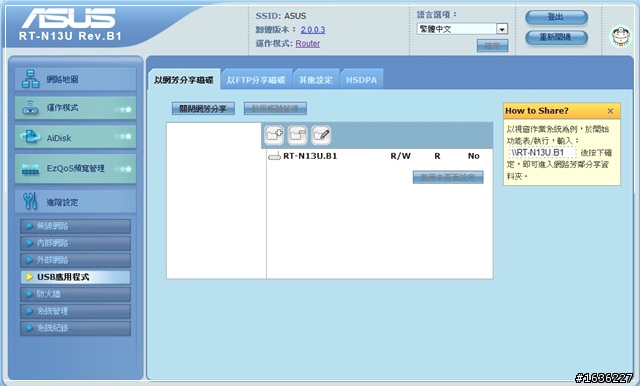Open the 無線網路 submenu

(x=76, y=226)
